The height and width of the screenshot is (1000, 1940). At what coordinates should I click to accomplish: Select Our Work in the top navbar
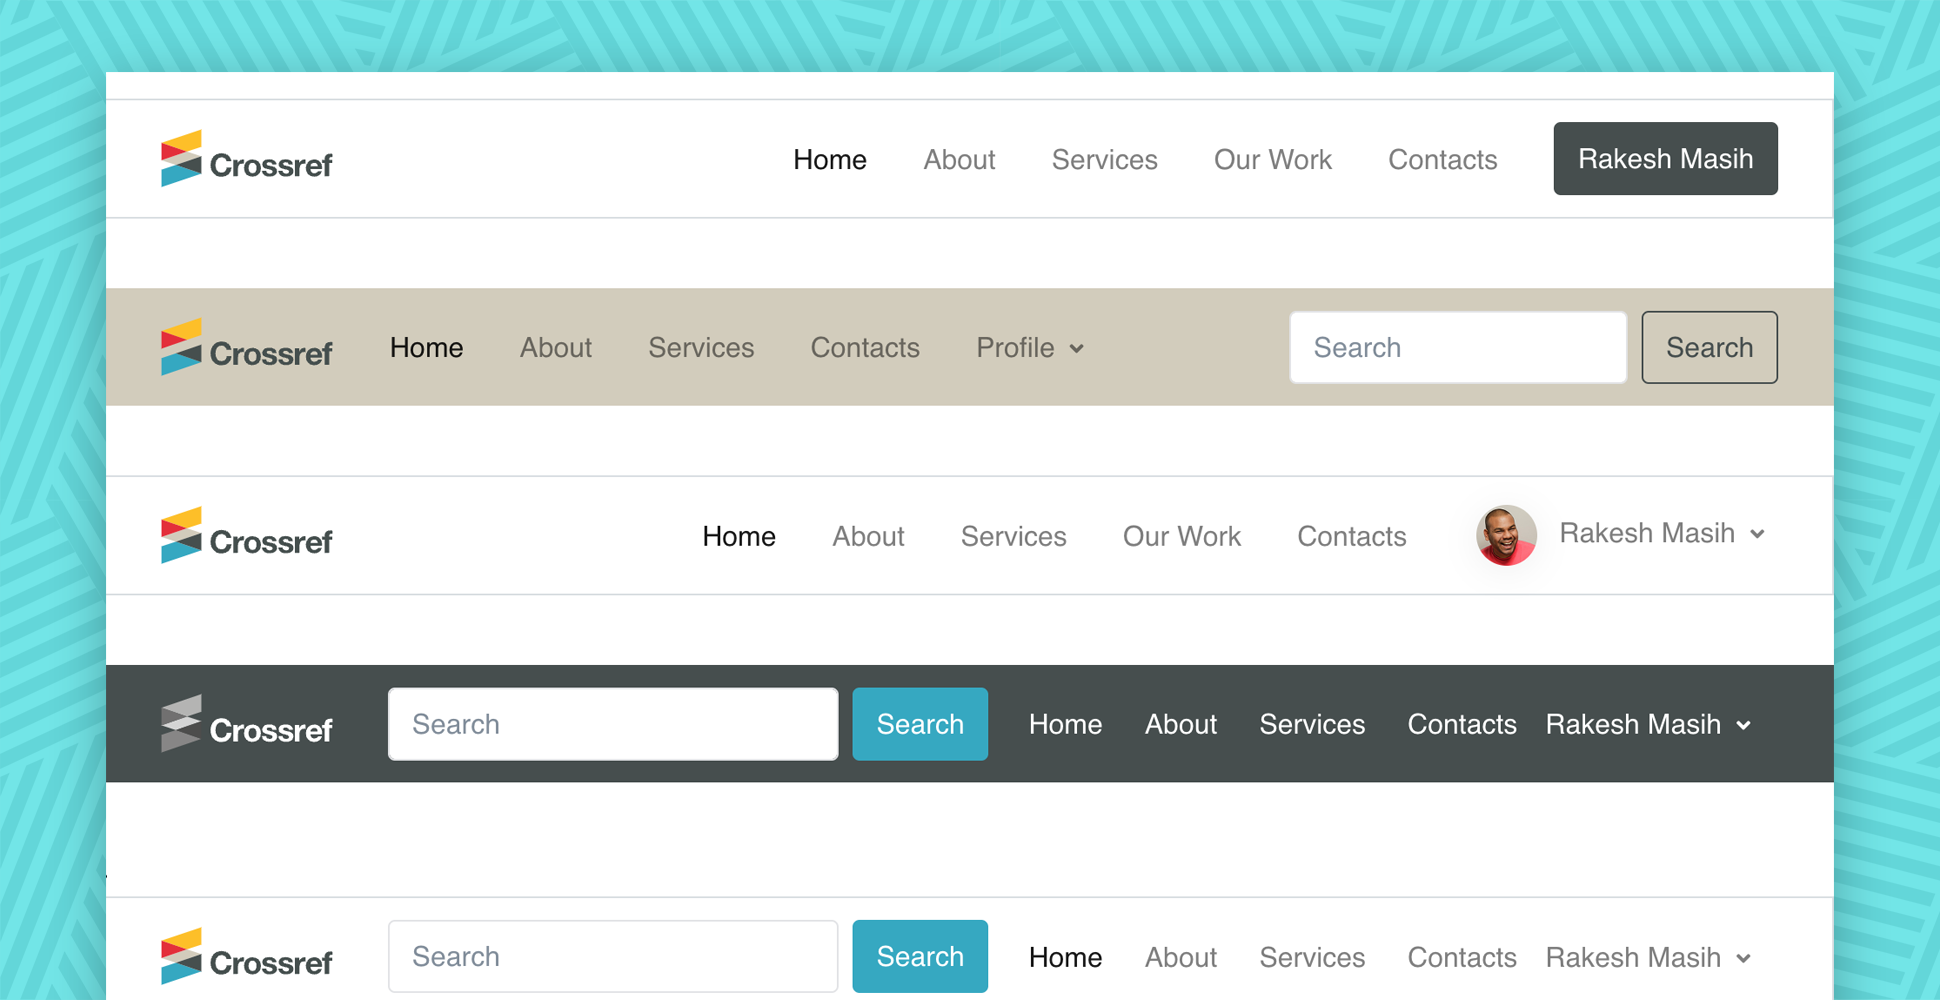click(1272, 160)
